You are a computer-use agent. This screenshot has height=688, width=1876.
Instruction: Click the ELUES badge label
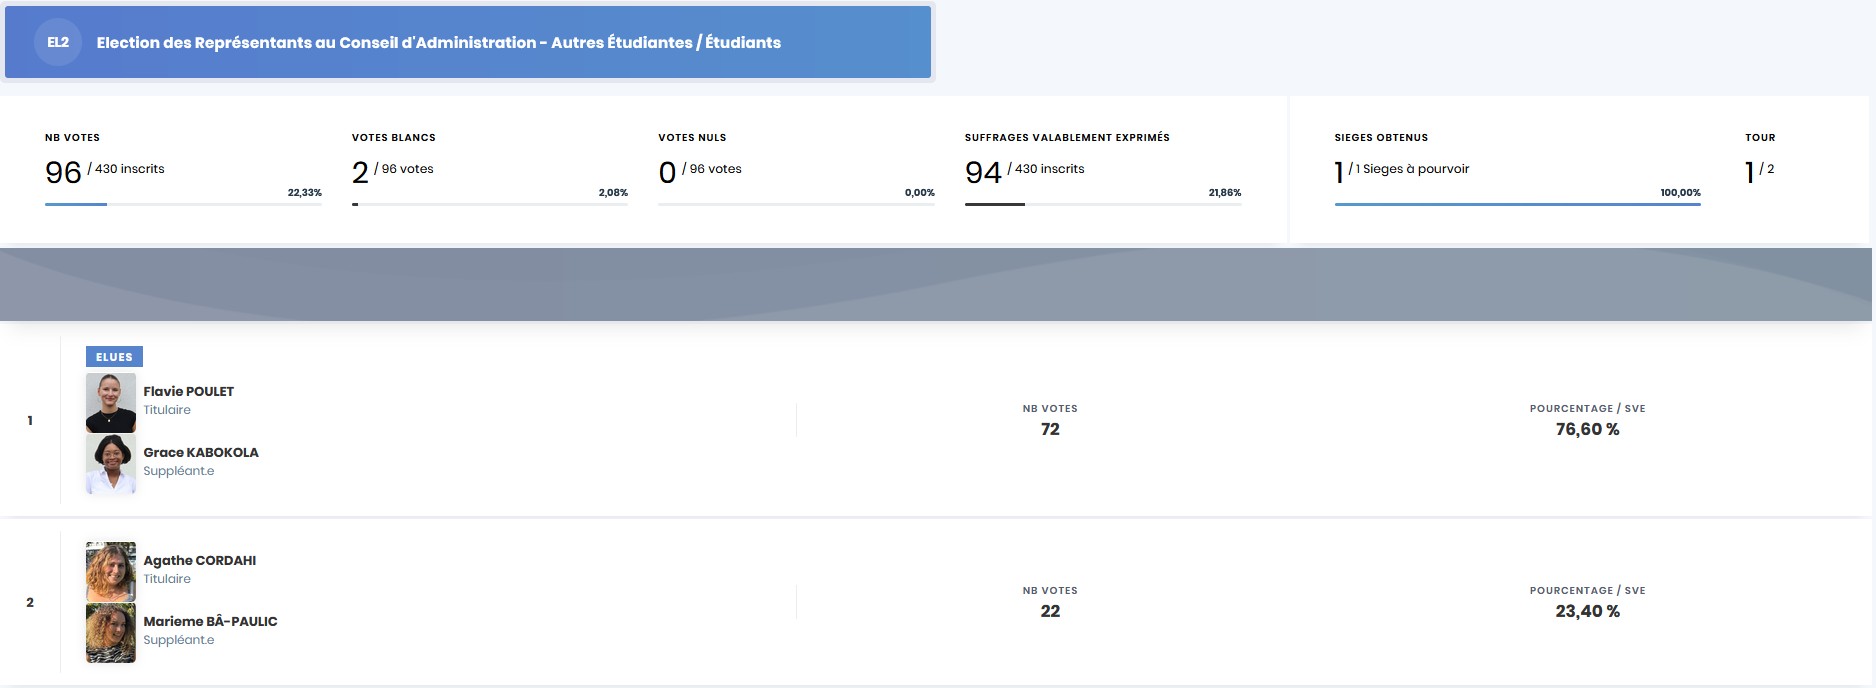(x=114, y=357)
